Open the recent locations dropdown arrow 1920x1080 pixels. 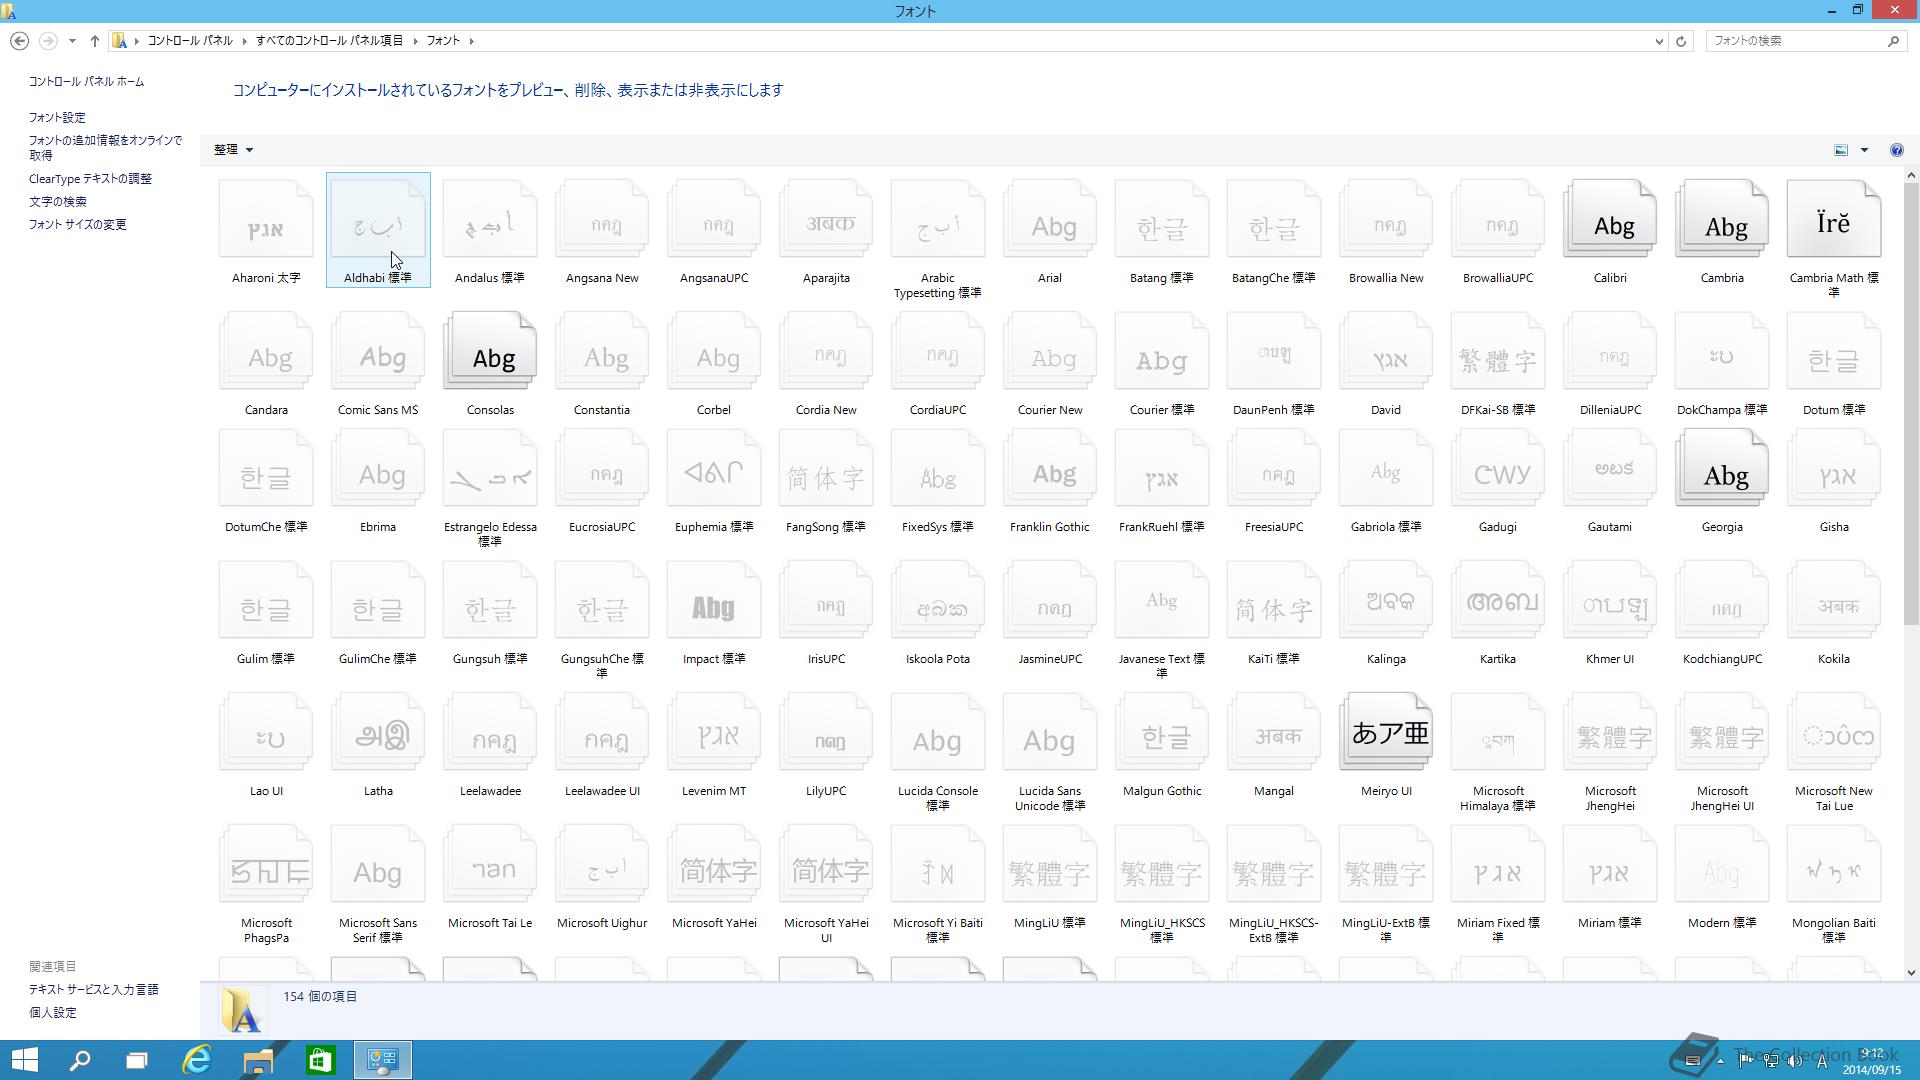click(72, 41)
